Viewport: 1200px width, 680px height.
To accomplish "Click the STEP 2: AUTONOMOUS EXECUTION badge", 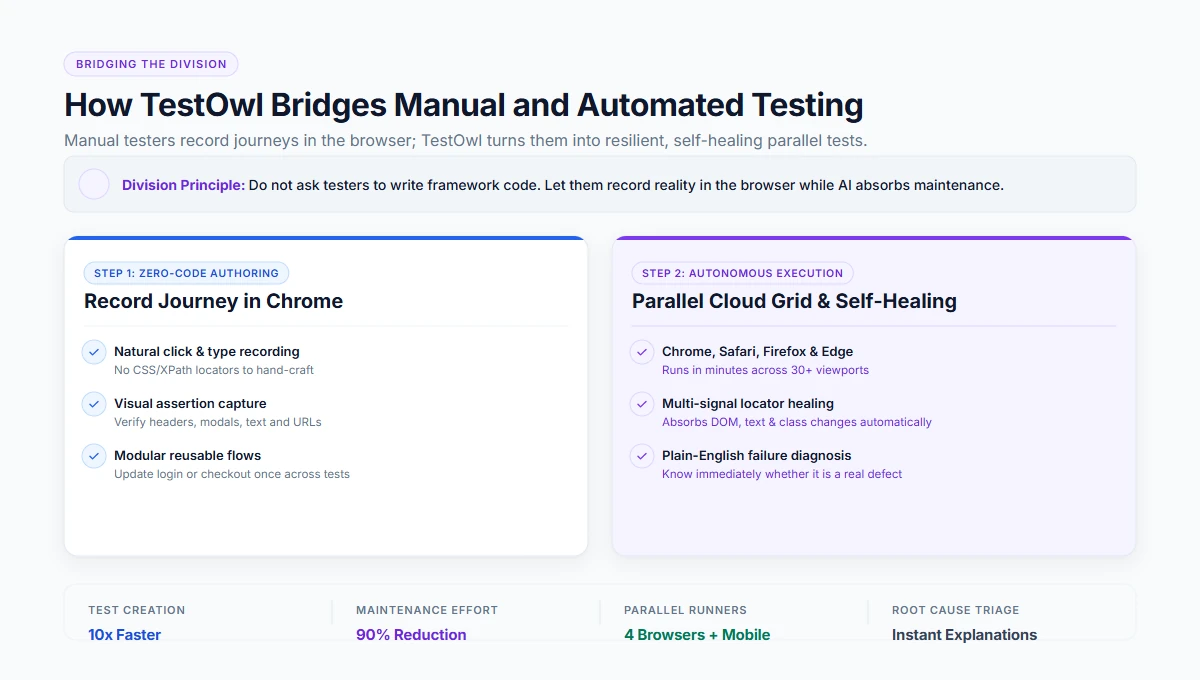I will 742,273.
